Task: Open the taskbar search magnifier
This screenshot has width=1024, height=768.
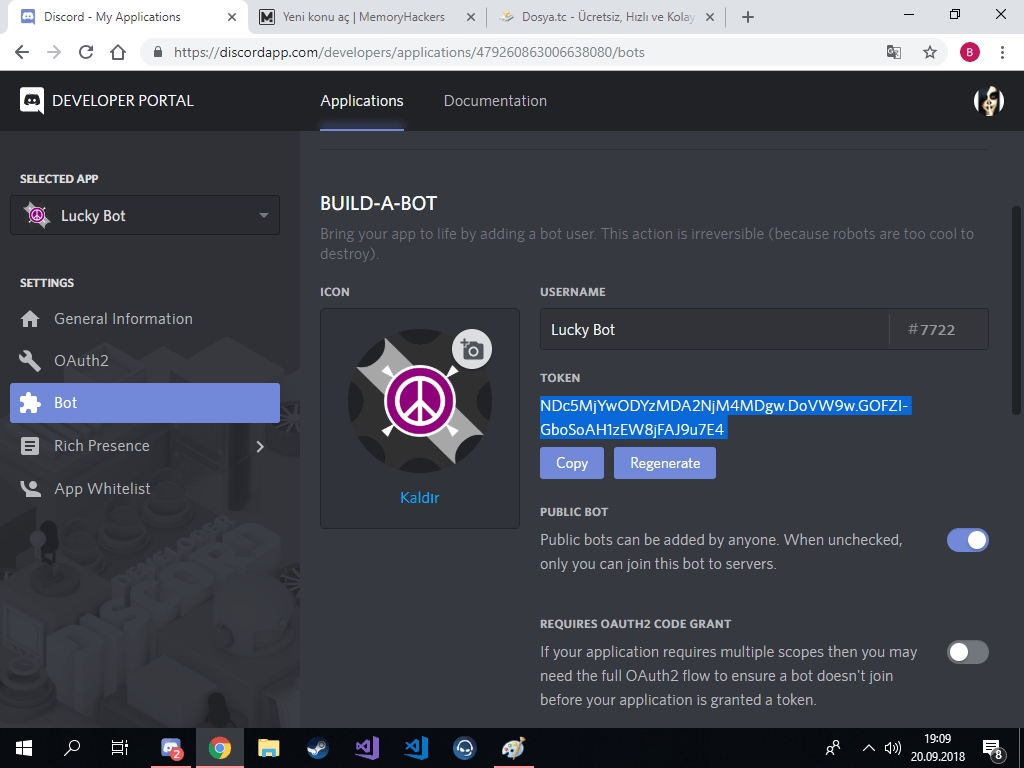Action: [72, 748]
